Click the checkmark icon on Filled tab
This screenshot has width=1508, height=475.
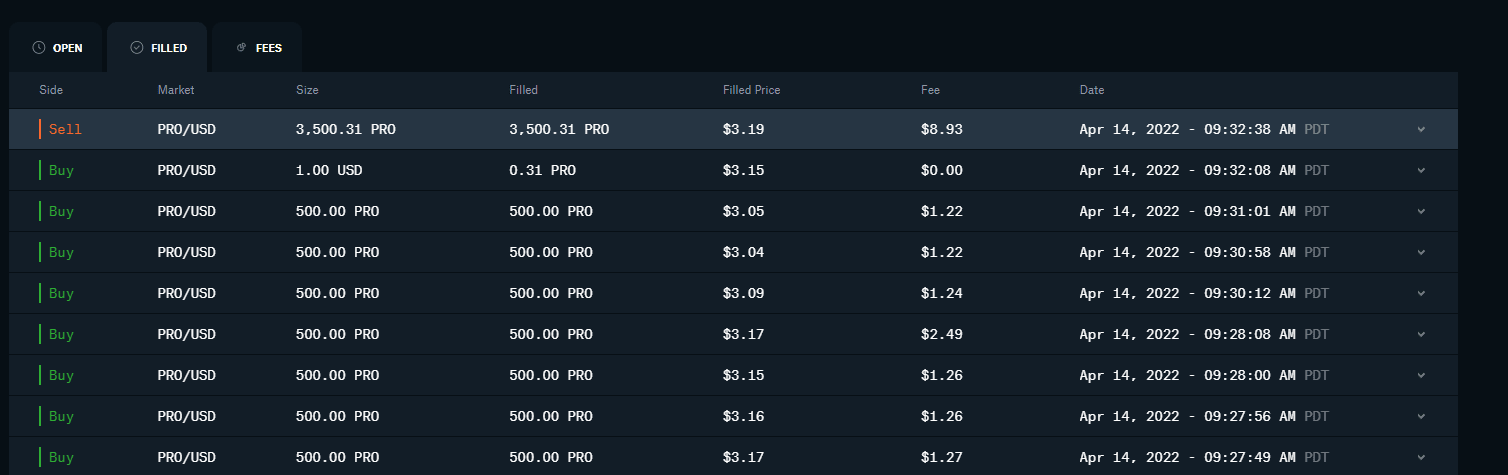pos(137,48)
